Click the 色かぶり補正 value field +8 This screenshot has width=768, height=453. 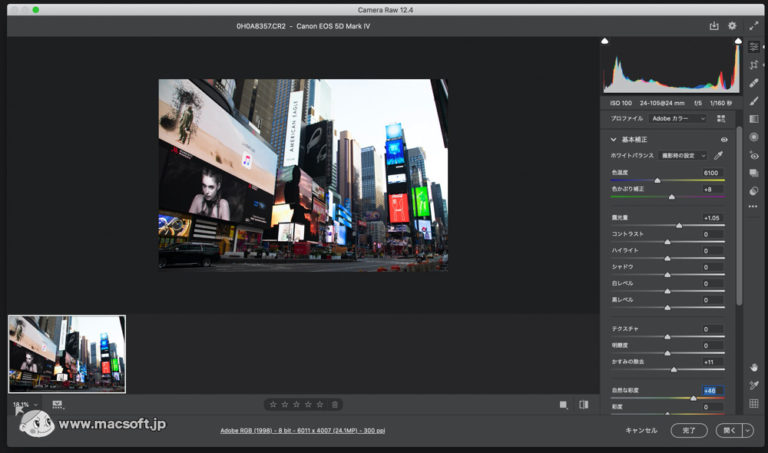click(x=712, y=189)
